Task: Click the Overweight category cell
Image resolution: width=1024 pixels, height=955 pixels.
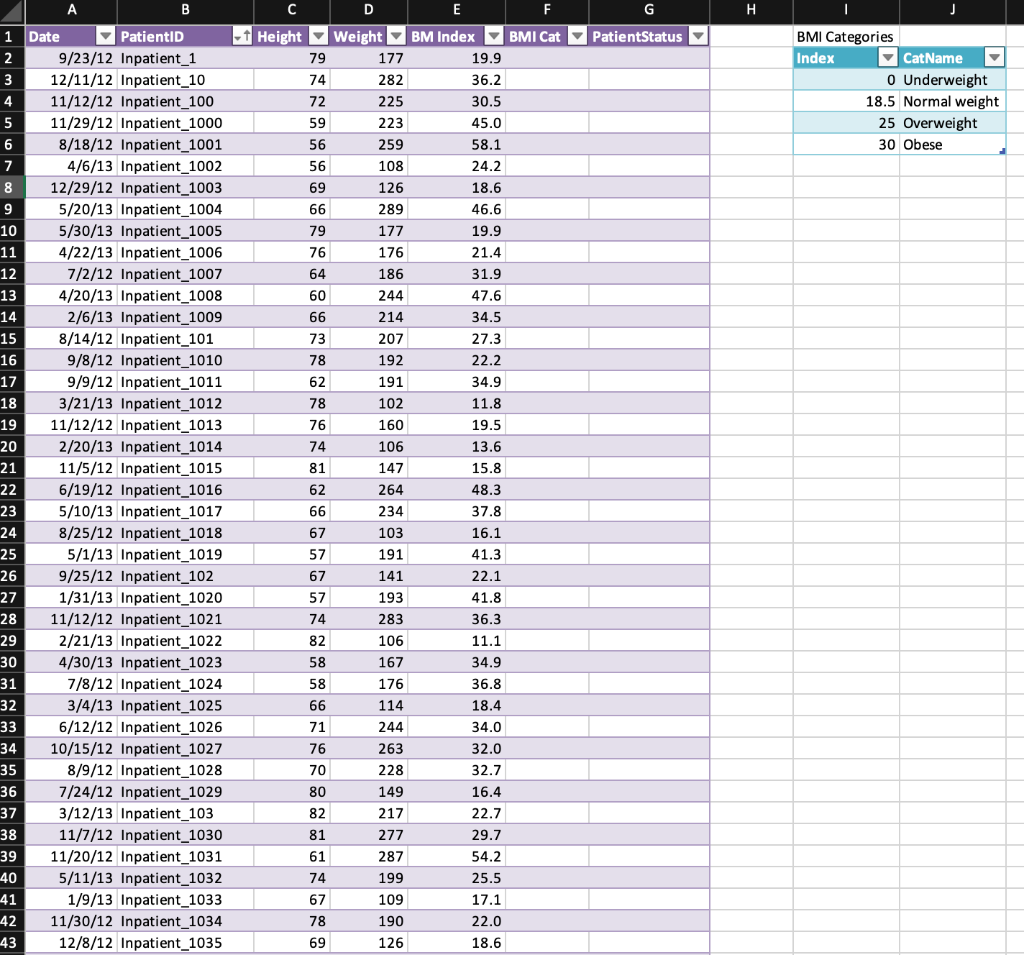Action: [952, 123]
